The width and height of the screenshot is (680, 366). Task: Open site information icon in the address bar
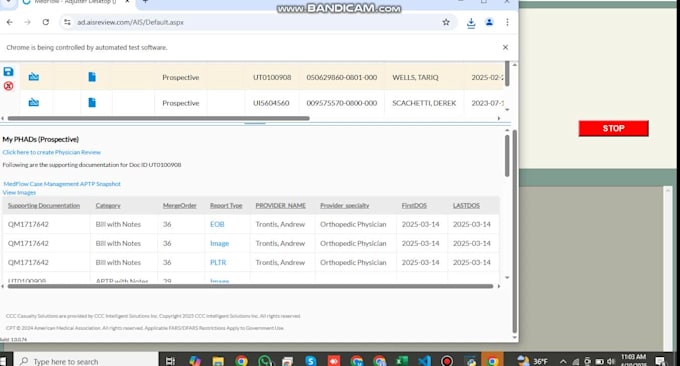(67, 22)
